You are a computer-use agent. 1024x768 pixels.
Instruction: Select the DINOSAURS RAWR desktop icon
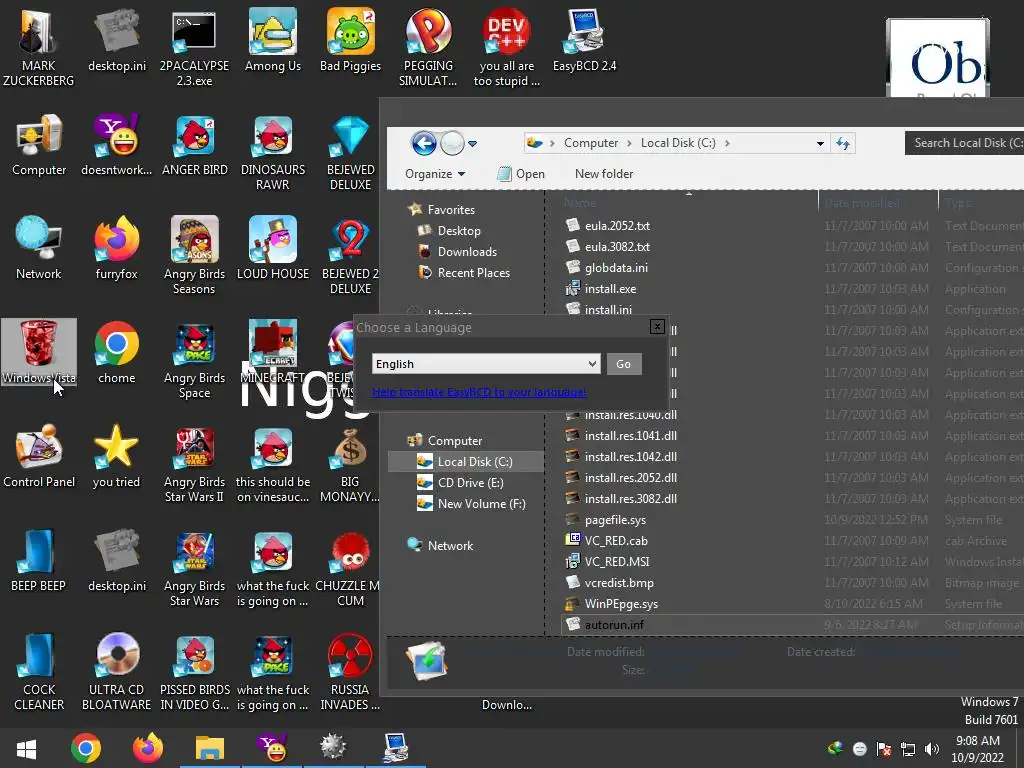(273, 153)
